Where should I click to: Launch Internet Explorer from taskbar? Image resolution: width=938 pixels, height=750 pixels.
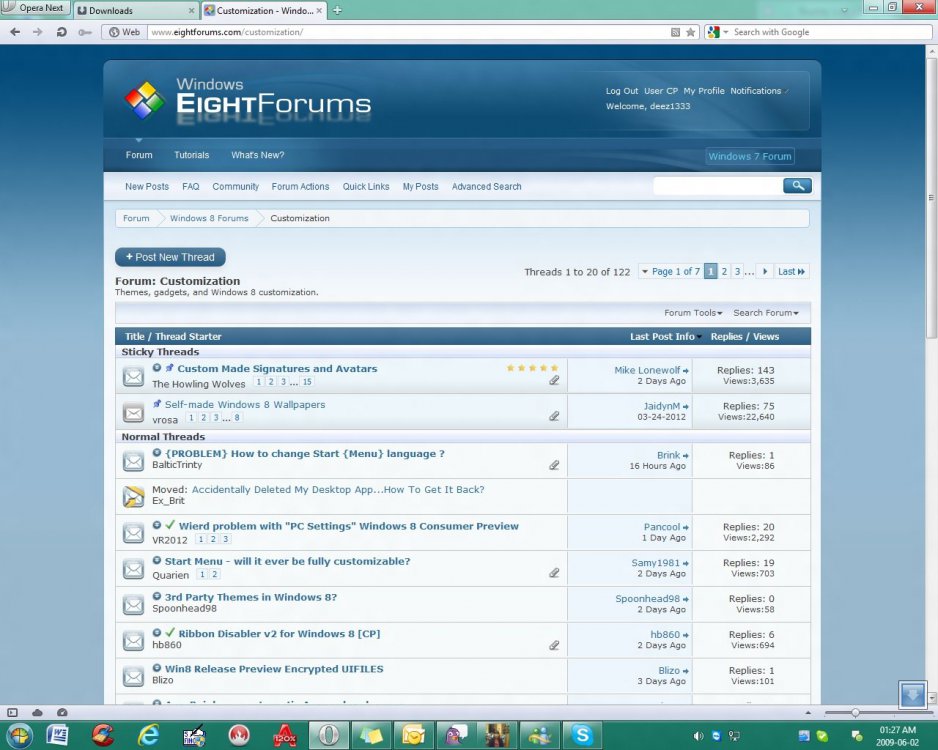tap(148, 735)
